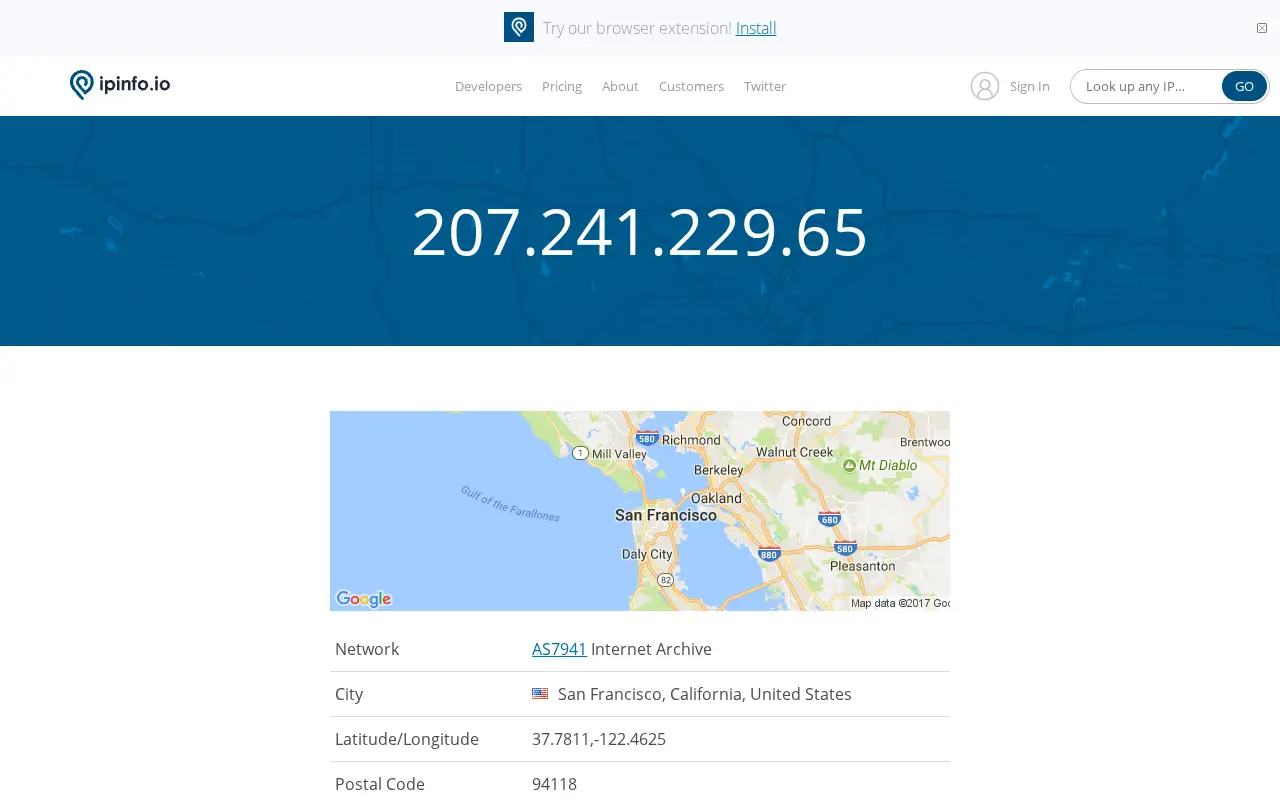The height and width of the screenshot is (800, 1280).
Task: Select the IP address 207.241.229.65 heading
Action: 640,231
